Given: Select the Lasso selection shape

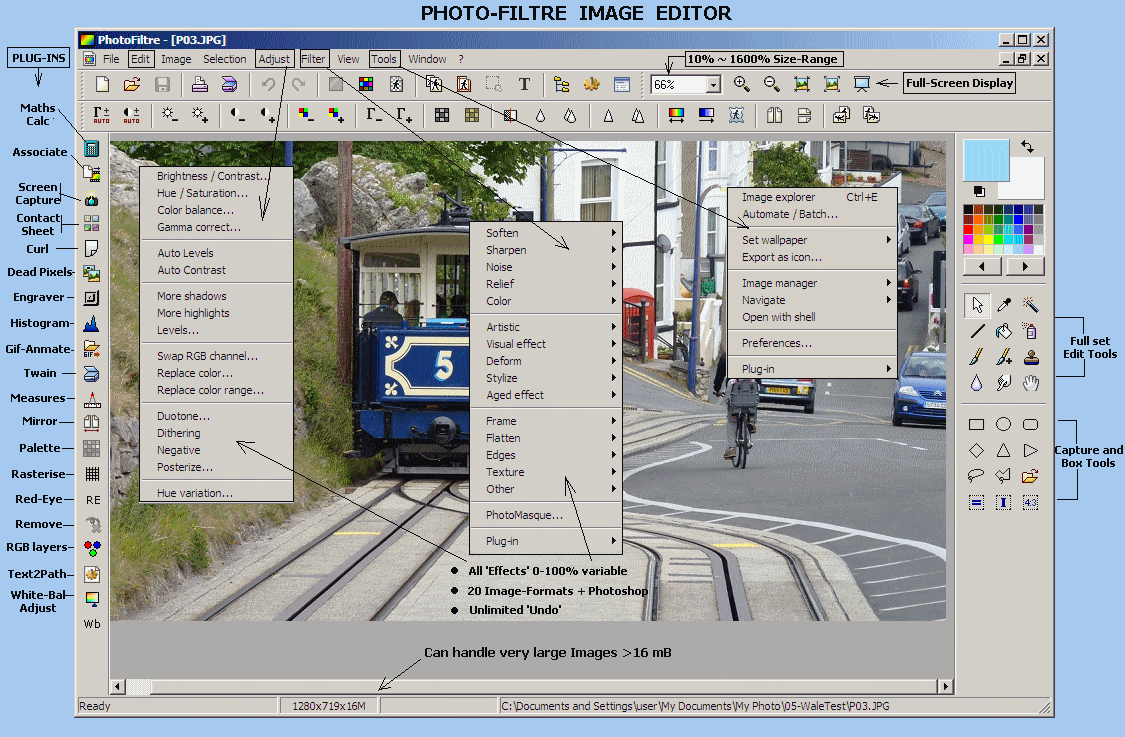Looking at the screenshot, I should click(976, 475).
